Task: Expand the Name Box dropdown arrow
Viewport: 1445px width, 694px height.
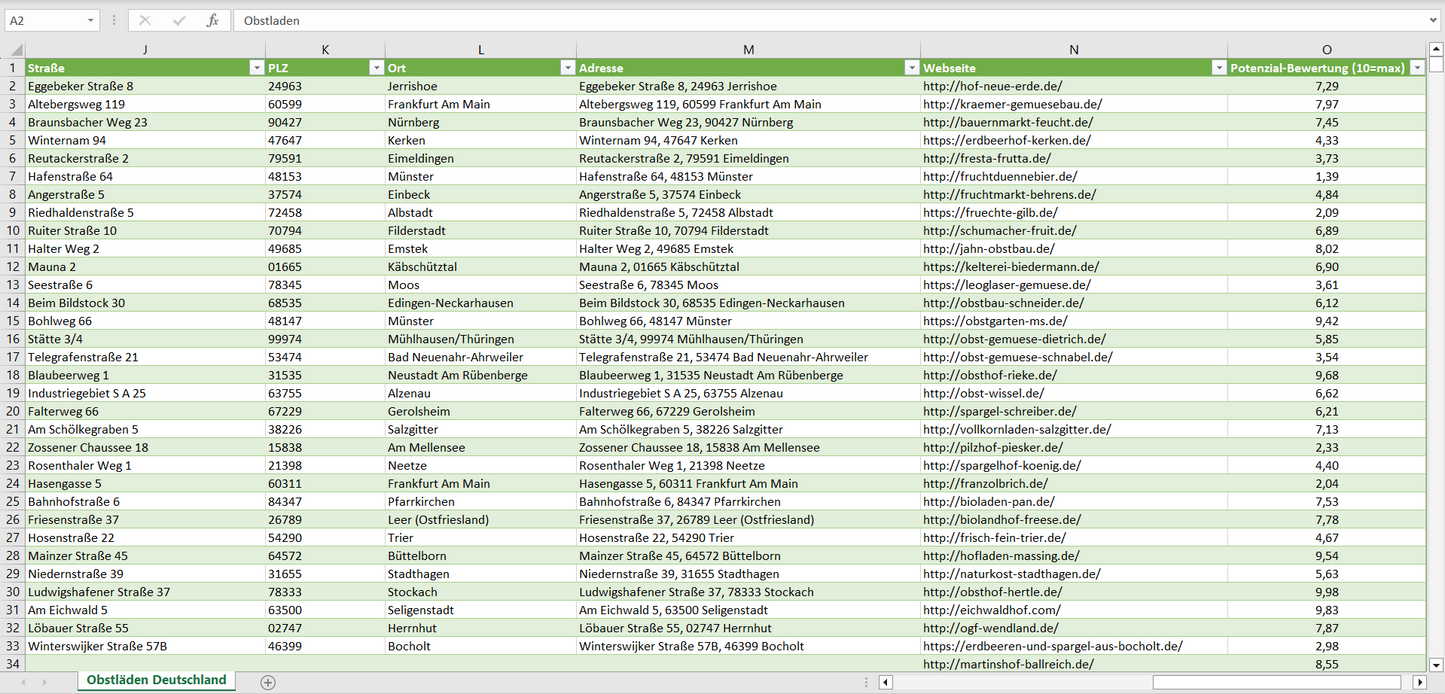Action: coord(90,20)
